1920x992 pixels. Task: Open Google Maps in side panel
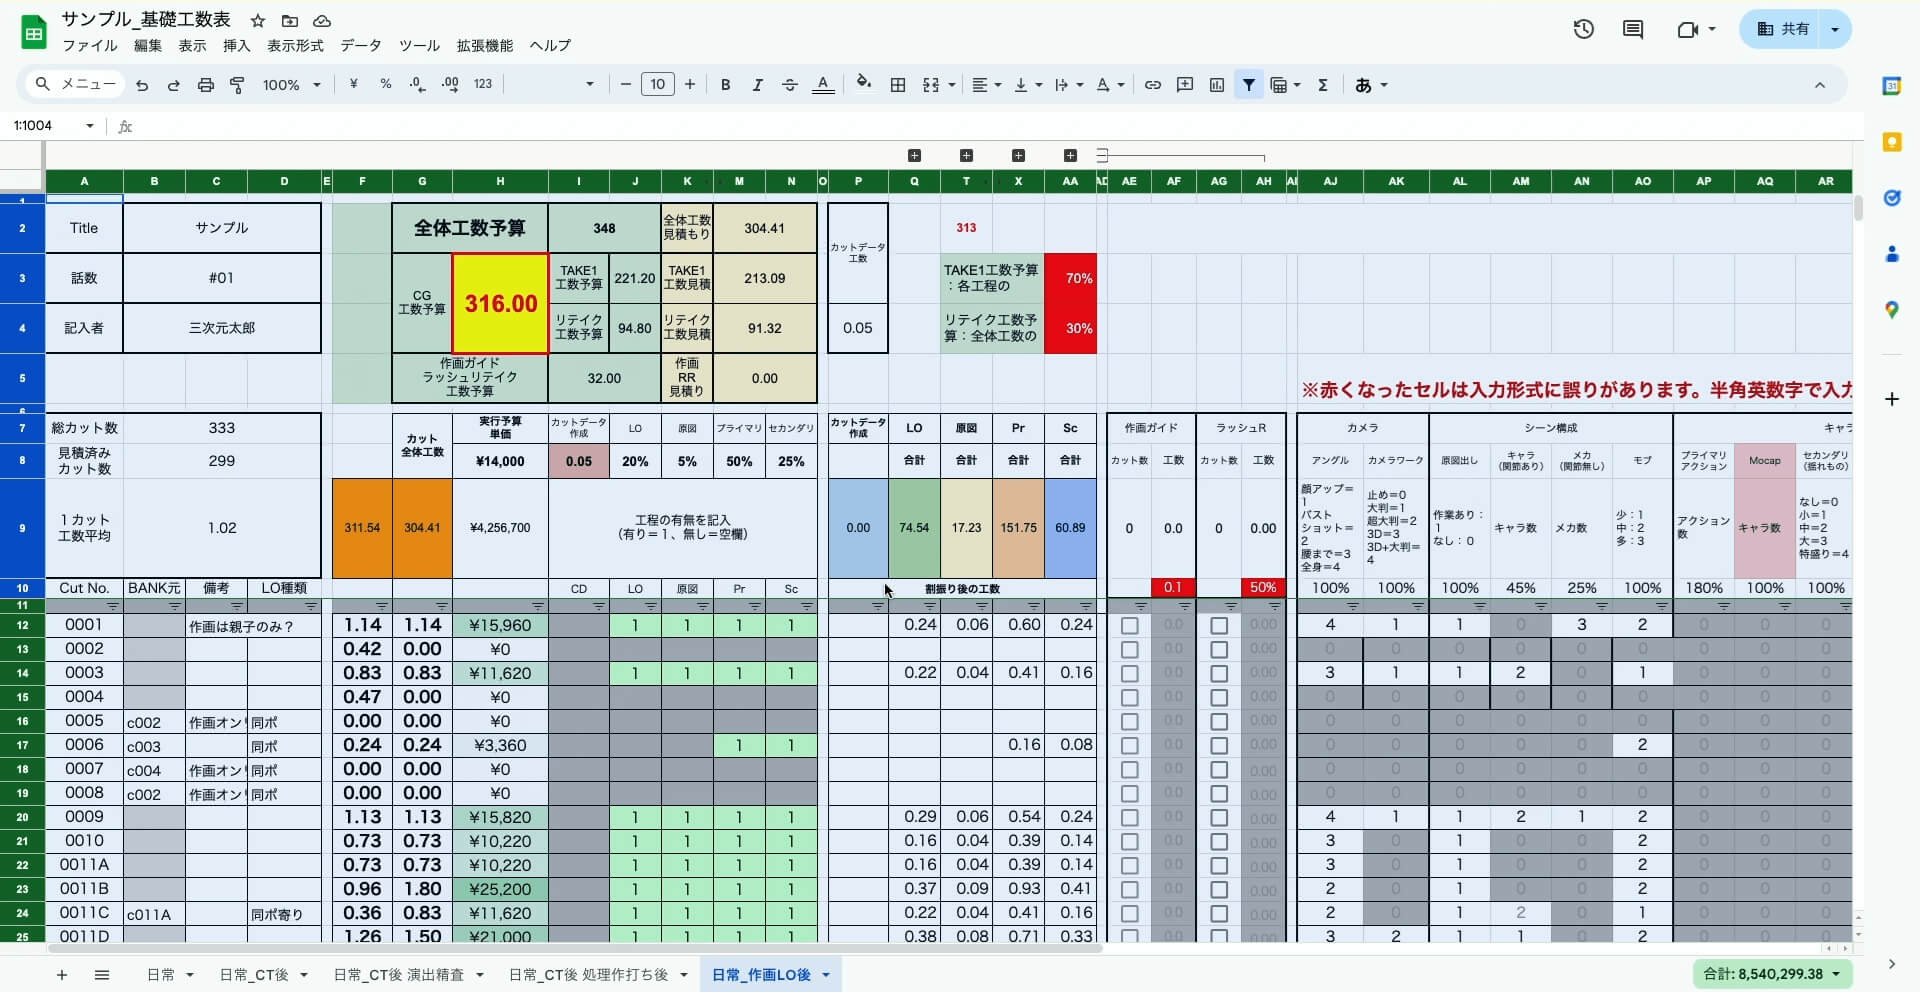click(1892, 310)
